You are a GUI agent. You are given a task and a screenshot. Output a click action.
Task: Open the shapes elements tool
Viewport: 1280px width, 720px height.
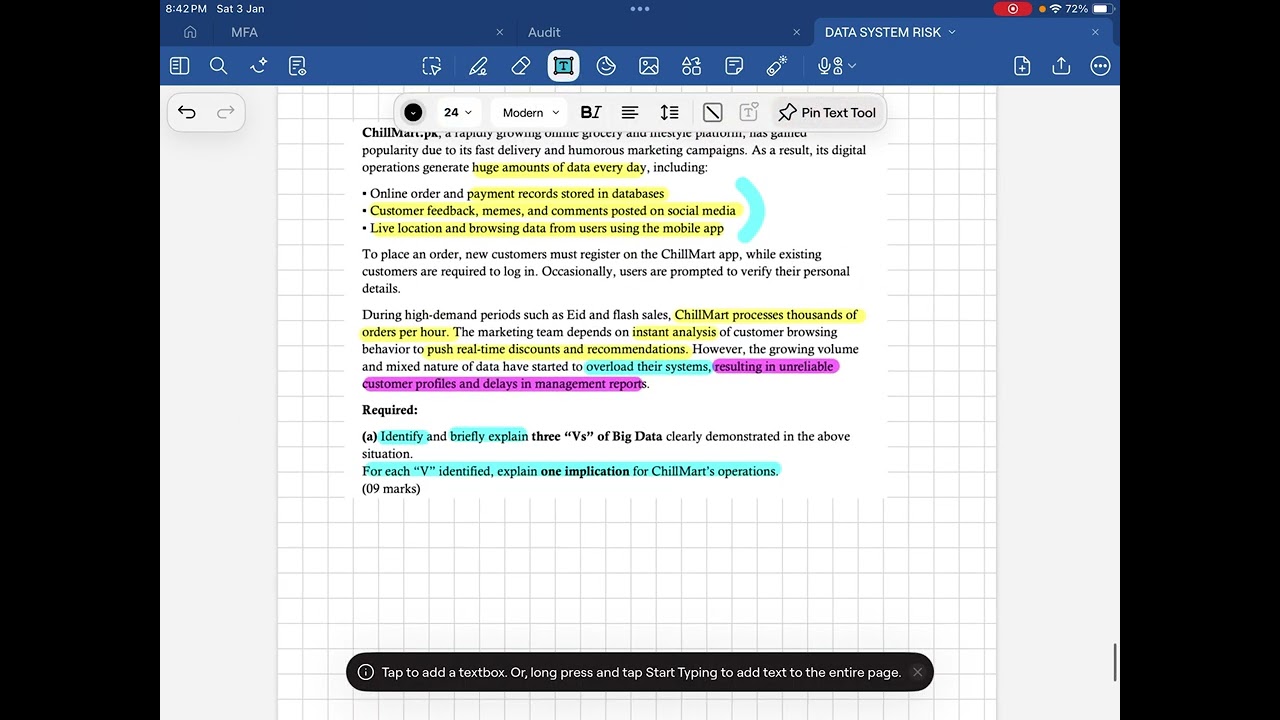691,66
